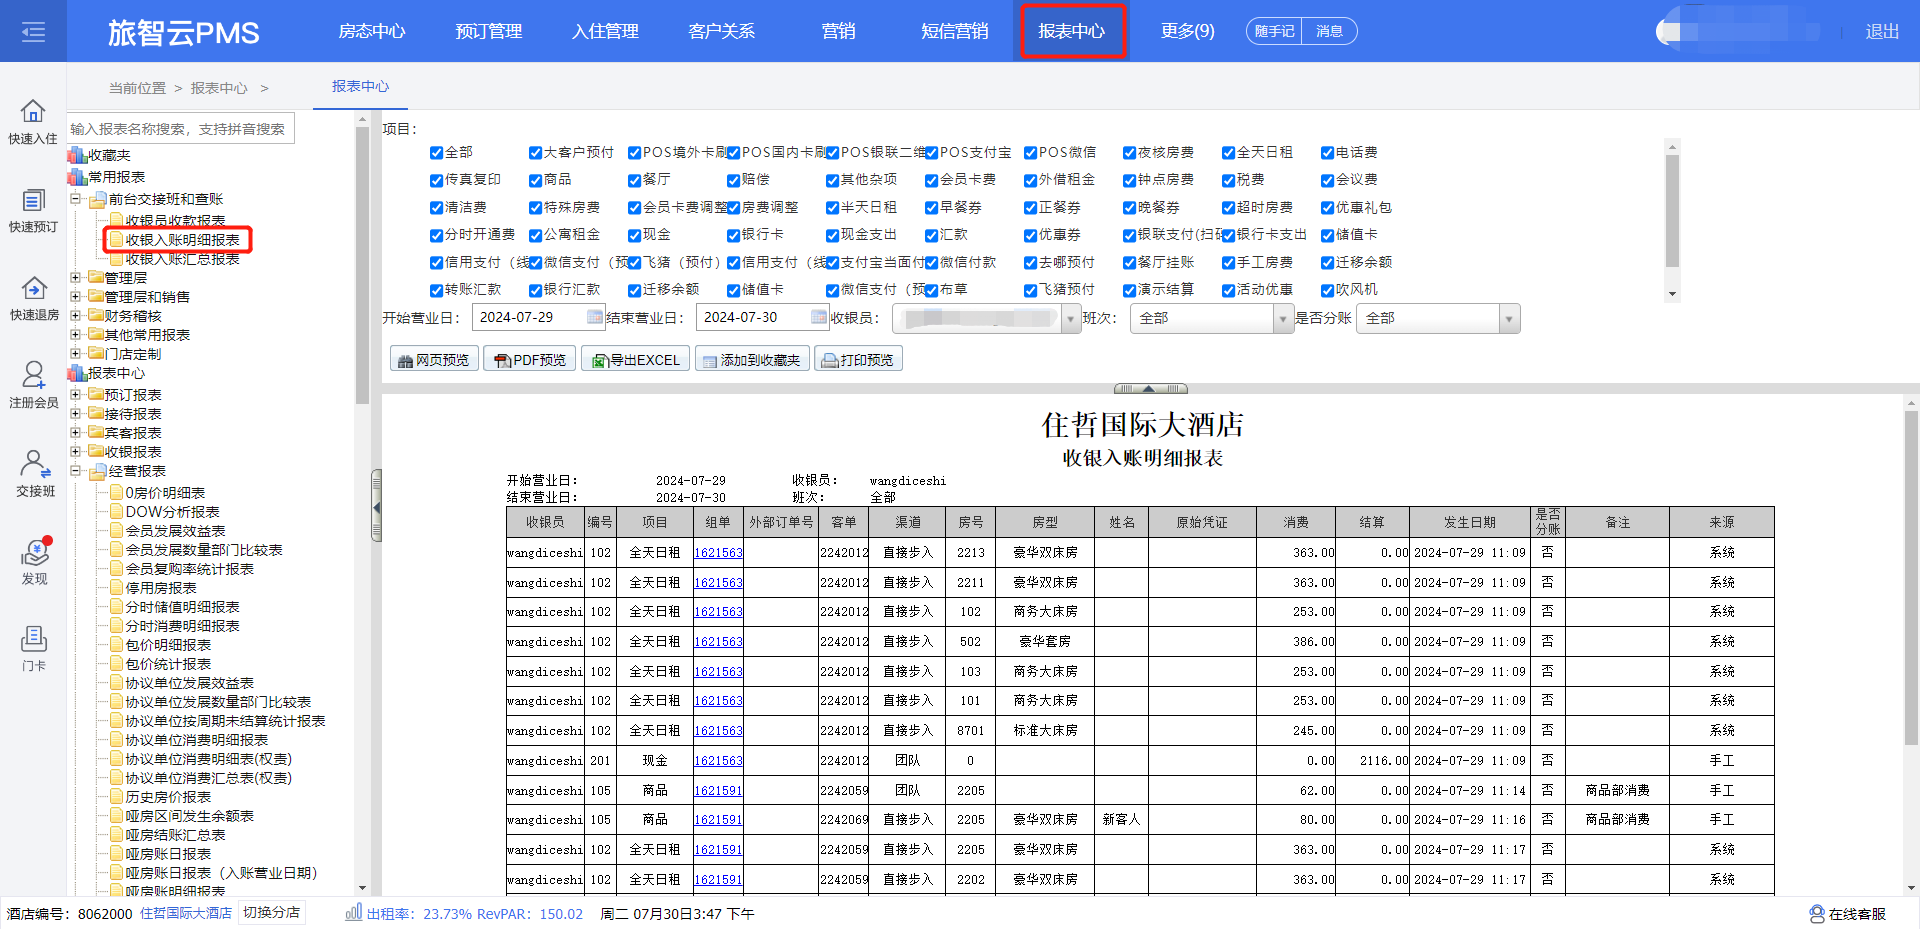The height and width of the screenshot is (929, 1920).
Task: Click 退出 logout link
Action: (1882, 31)
